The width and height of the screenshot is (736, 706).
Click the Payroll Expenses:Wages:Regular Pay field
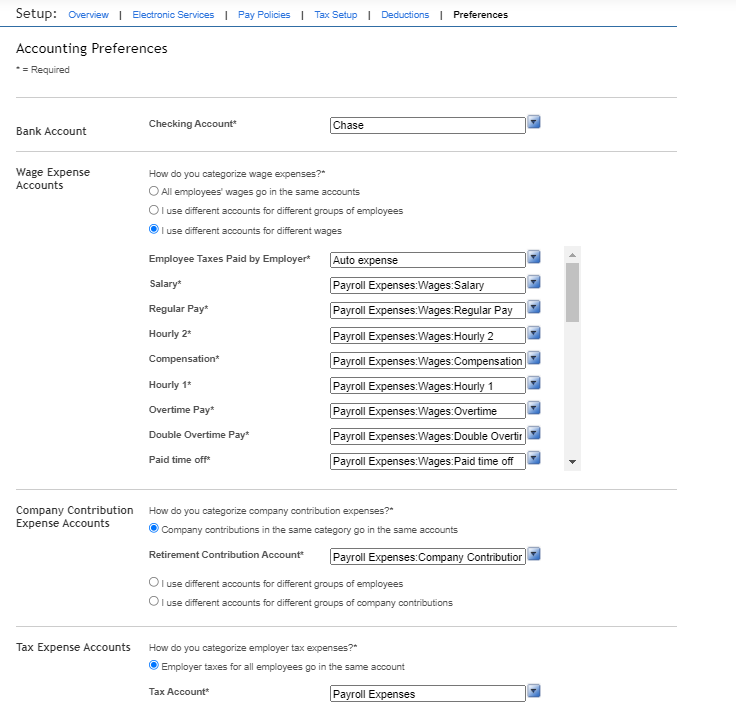[x=428, y=310]
